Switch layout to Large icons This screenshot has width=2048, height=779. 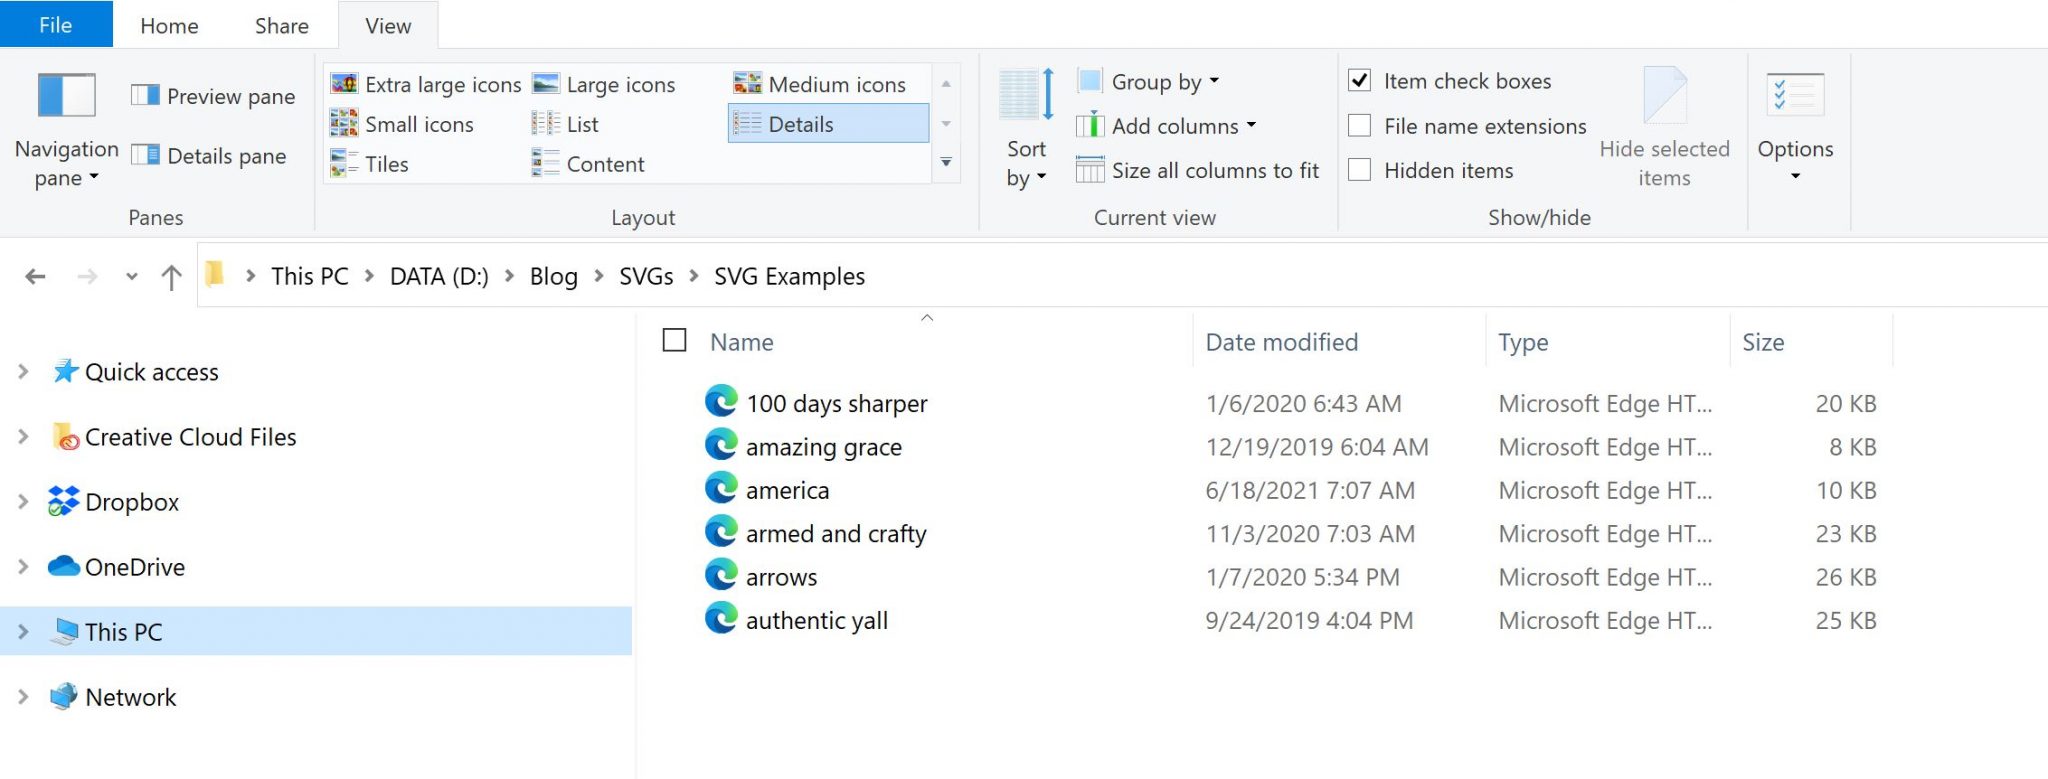pyautogui.click(x=604, y=84)
